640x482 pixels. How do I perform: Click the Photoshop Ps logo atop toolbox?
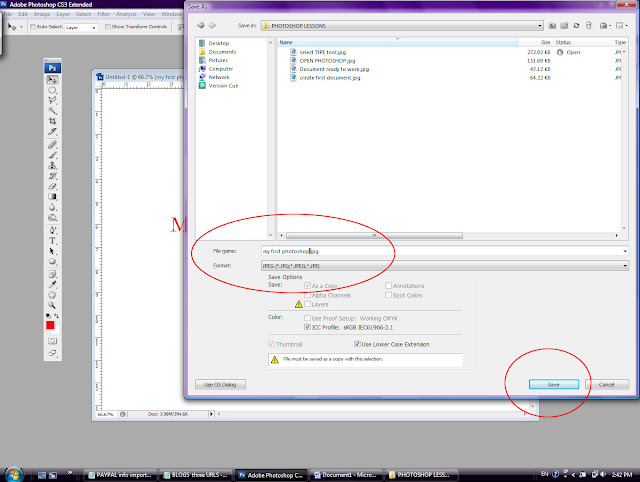(52, 68)
